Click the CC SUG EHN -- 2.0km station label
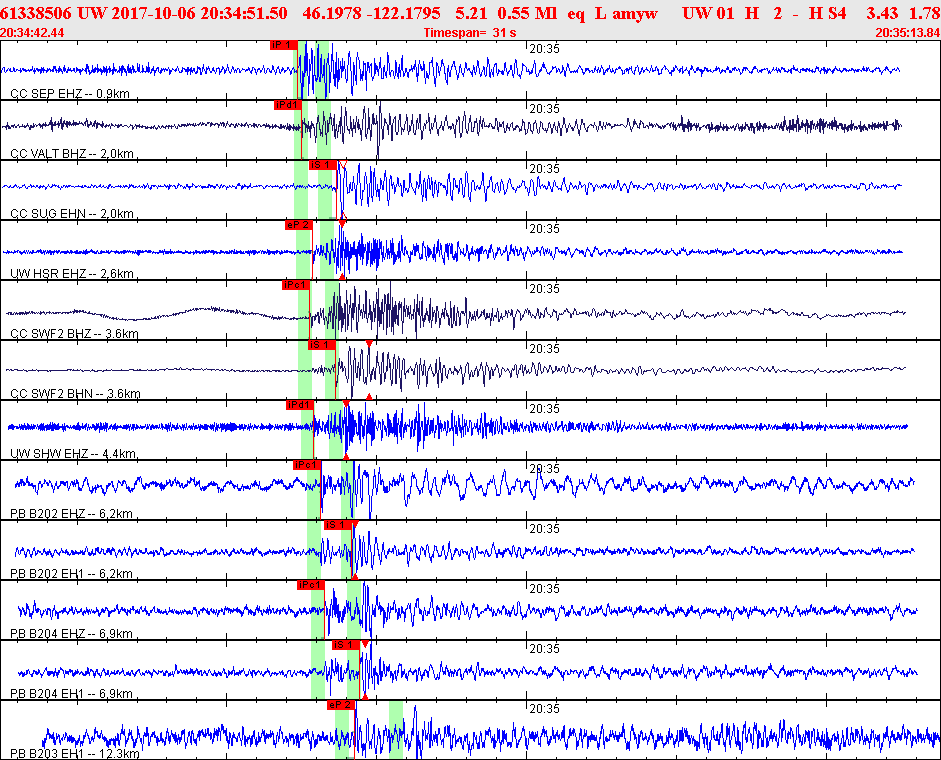 pyautogui.click(x=72, y=214)
